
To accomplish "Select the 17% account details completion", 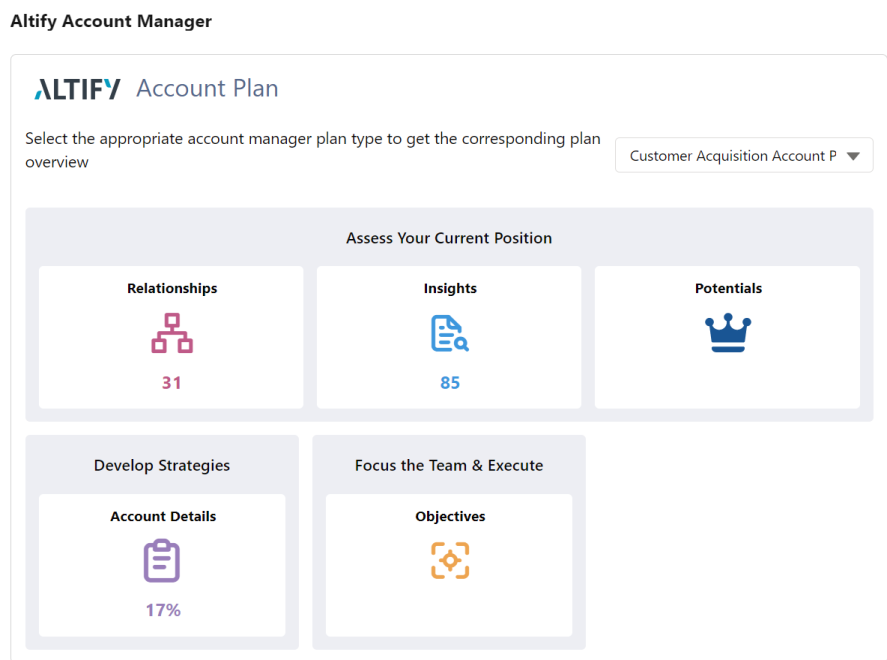I will (x=163, y=610).
